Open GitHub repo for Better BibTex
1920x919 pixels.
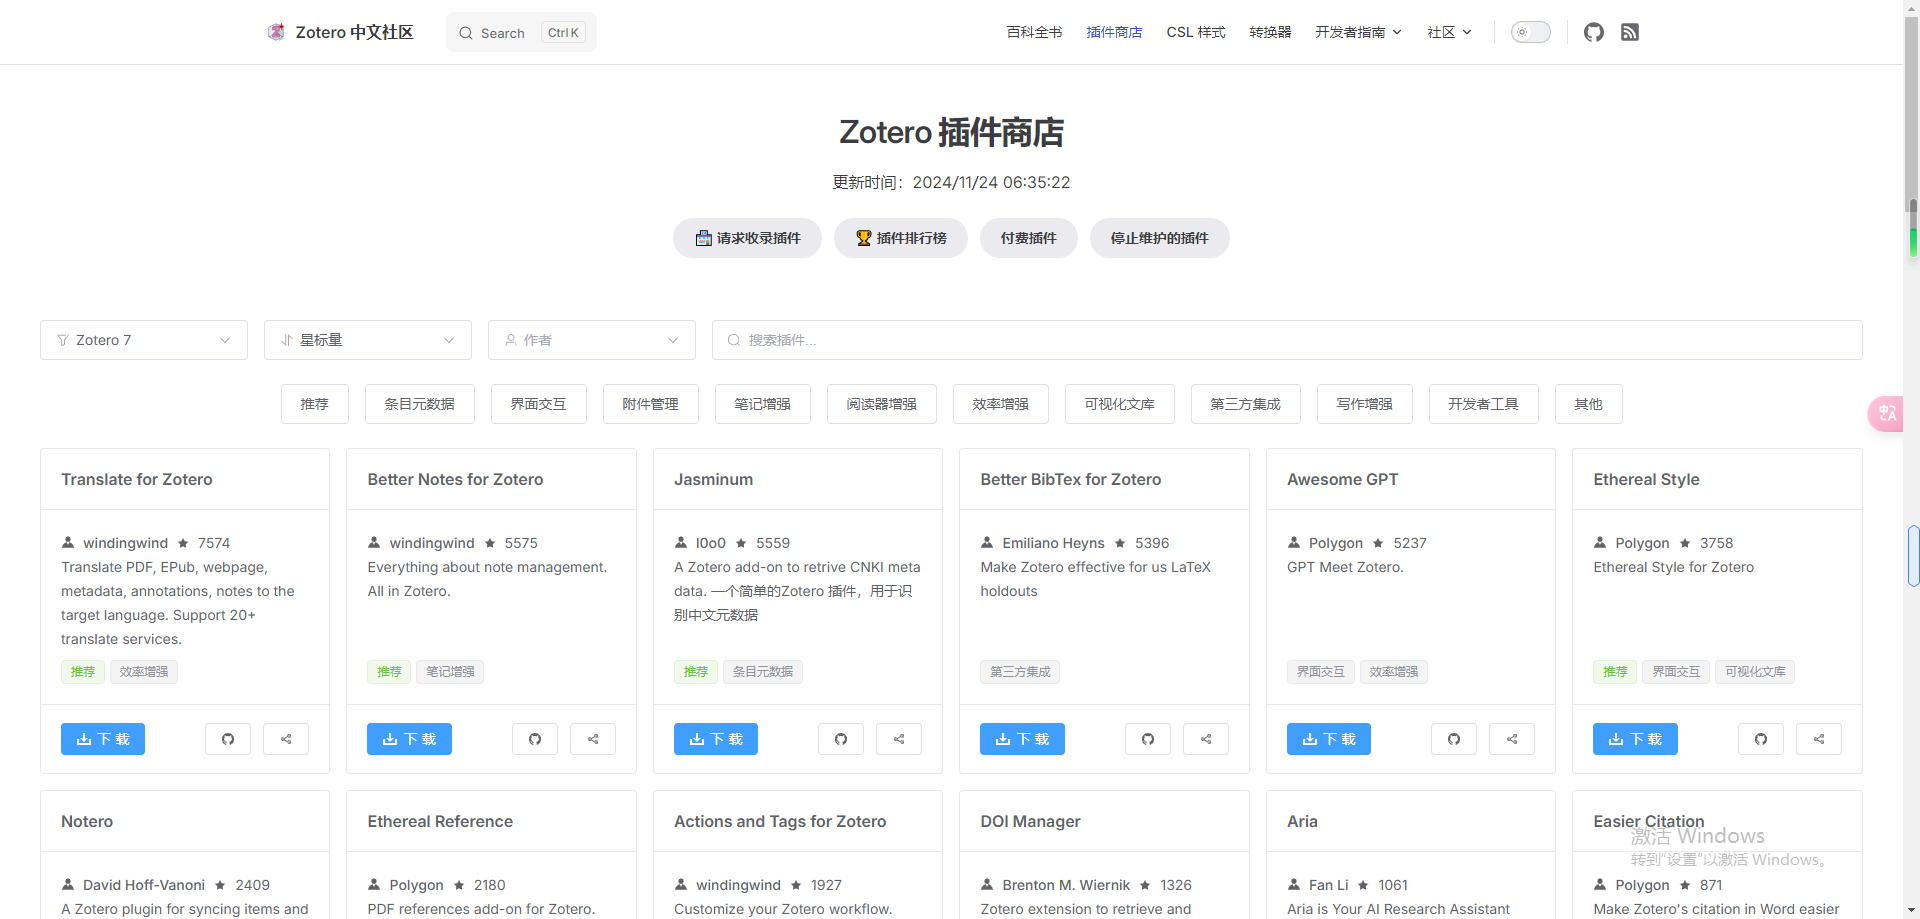[1148, 739]
